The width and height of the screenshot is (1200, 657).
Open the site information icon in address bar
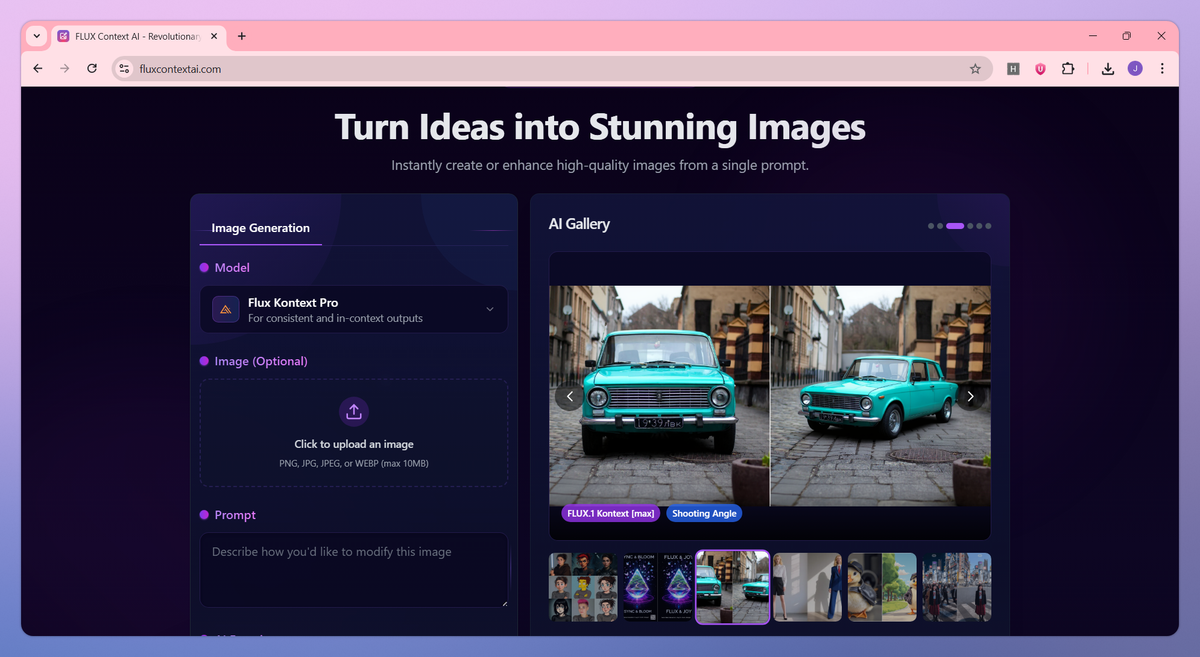(x=124, y=69)
